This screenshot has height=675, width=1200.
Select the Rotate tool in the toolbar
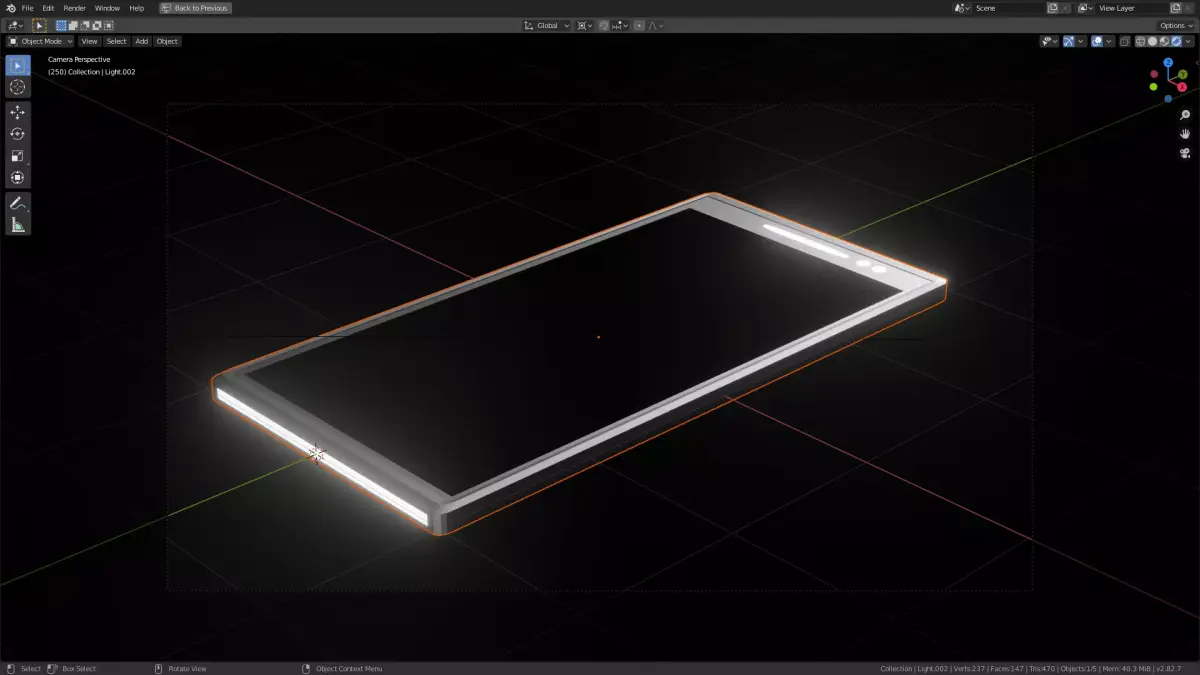pos(17,134)
